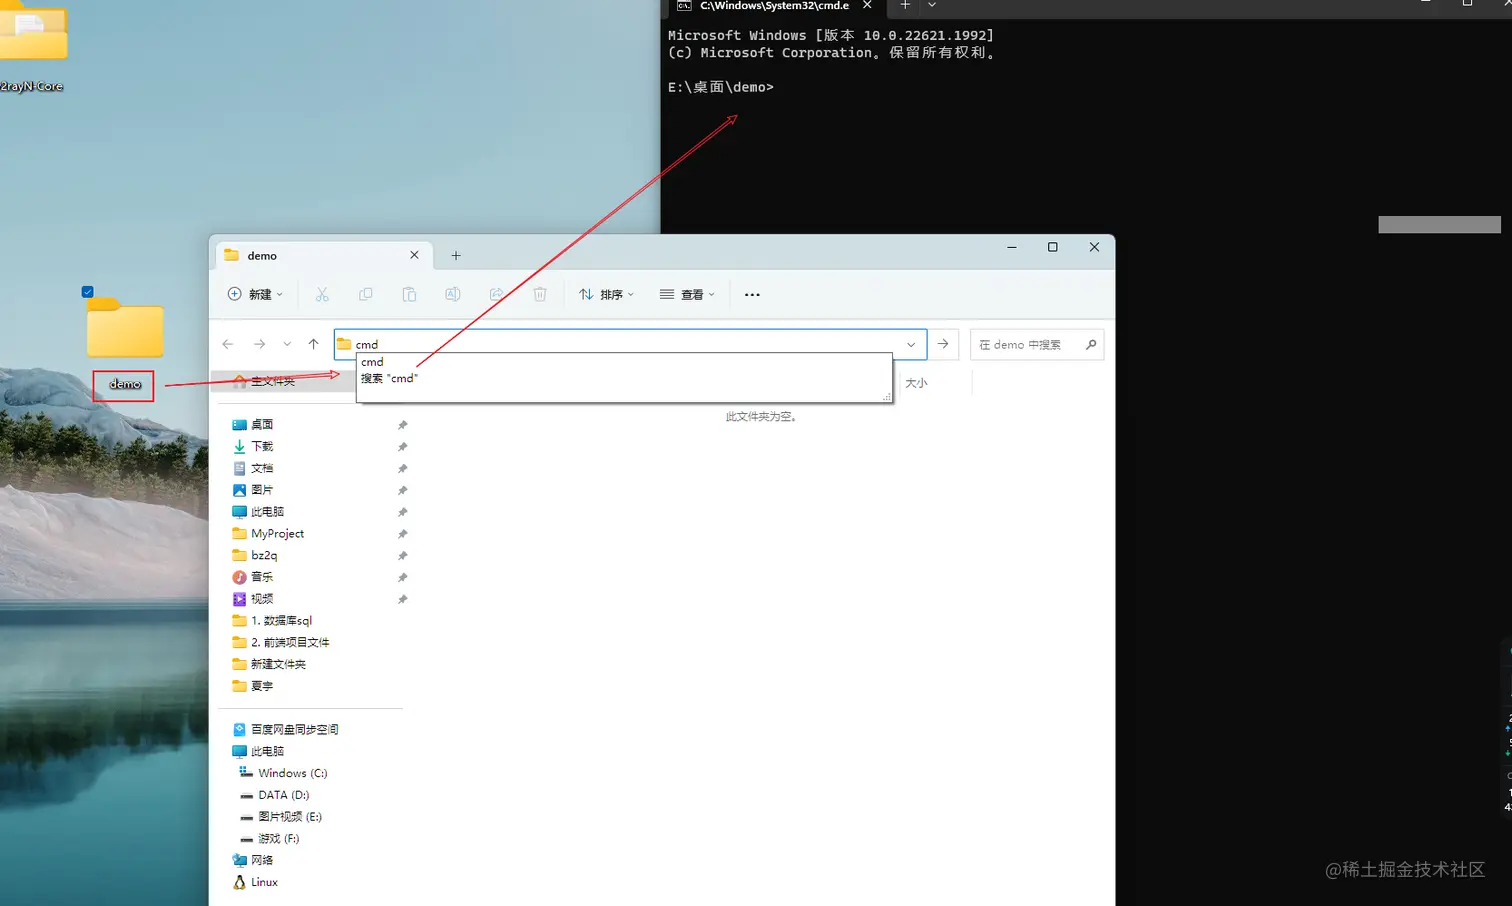
Task: Click the Cut scissors icon in Explorer toolbar
Action: point(322,294)
